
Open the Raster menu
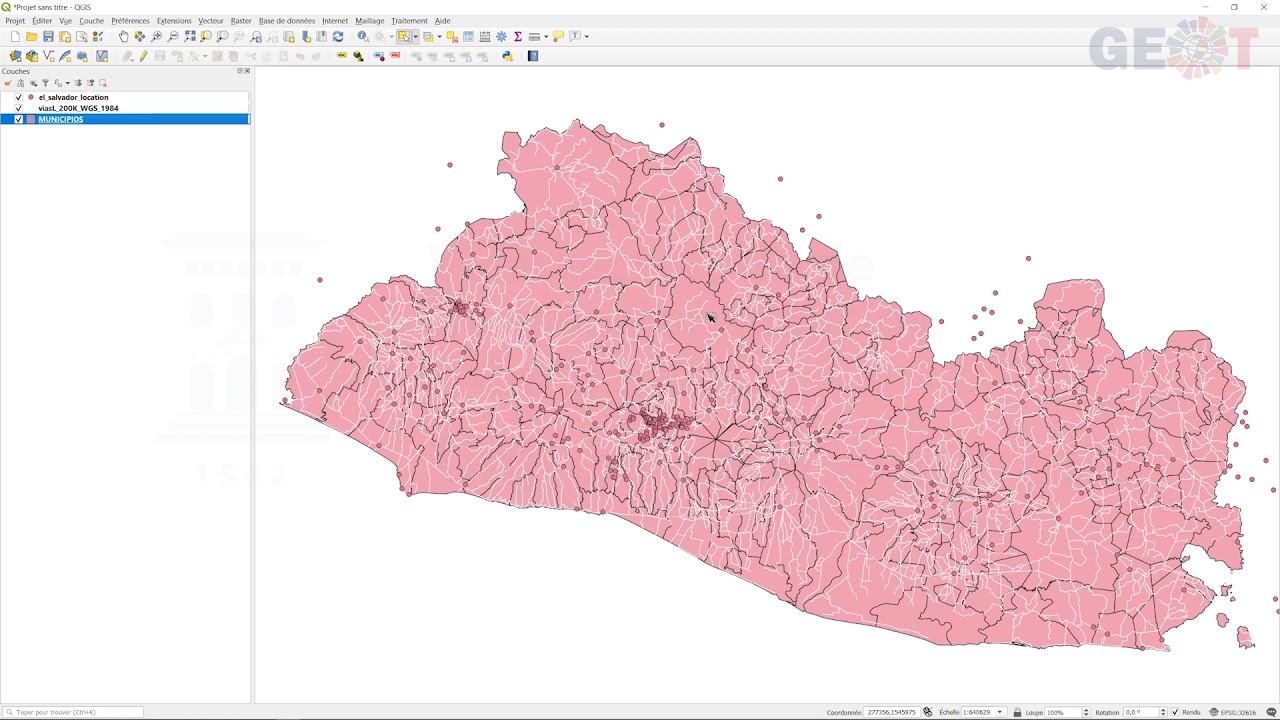coord(241,21)
